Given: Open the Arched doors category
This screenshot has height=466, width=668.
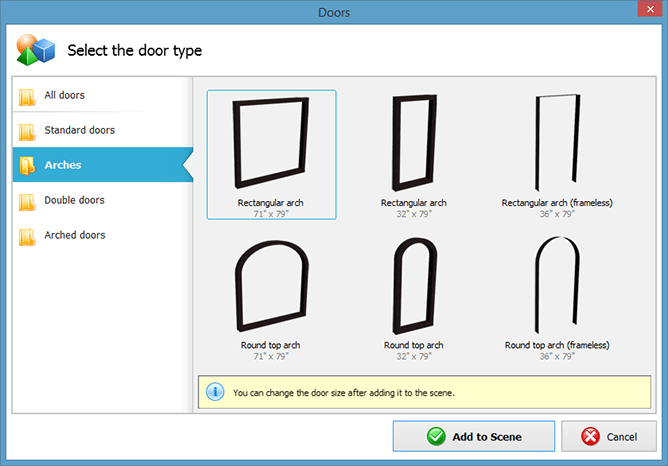Looking at the screenshot, I should pyautogui.click(x=103, y=235).
